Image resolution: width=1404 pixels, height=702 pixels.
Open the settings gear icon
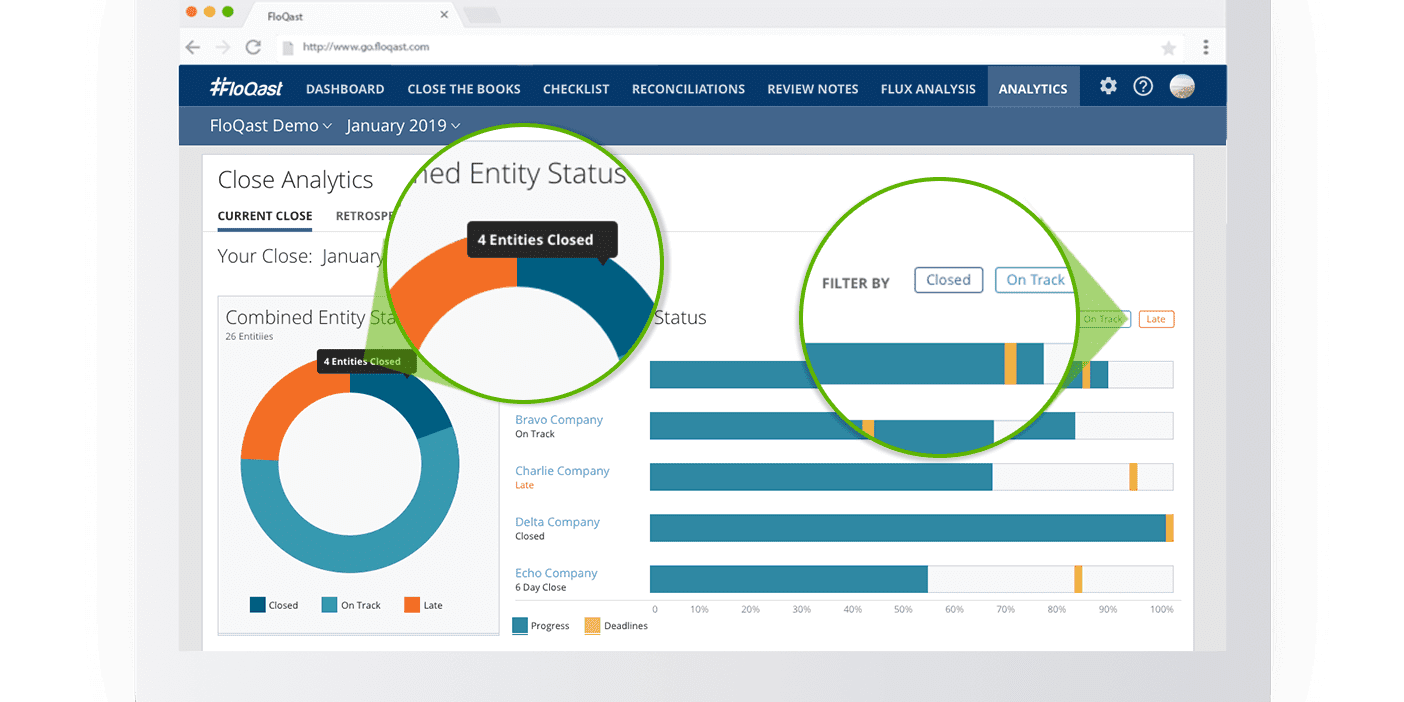[1108, 87]
